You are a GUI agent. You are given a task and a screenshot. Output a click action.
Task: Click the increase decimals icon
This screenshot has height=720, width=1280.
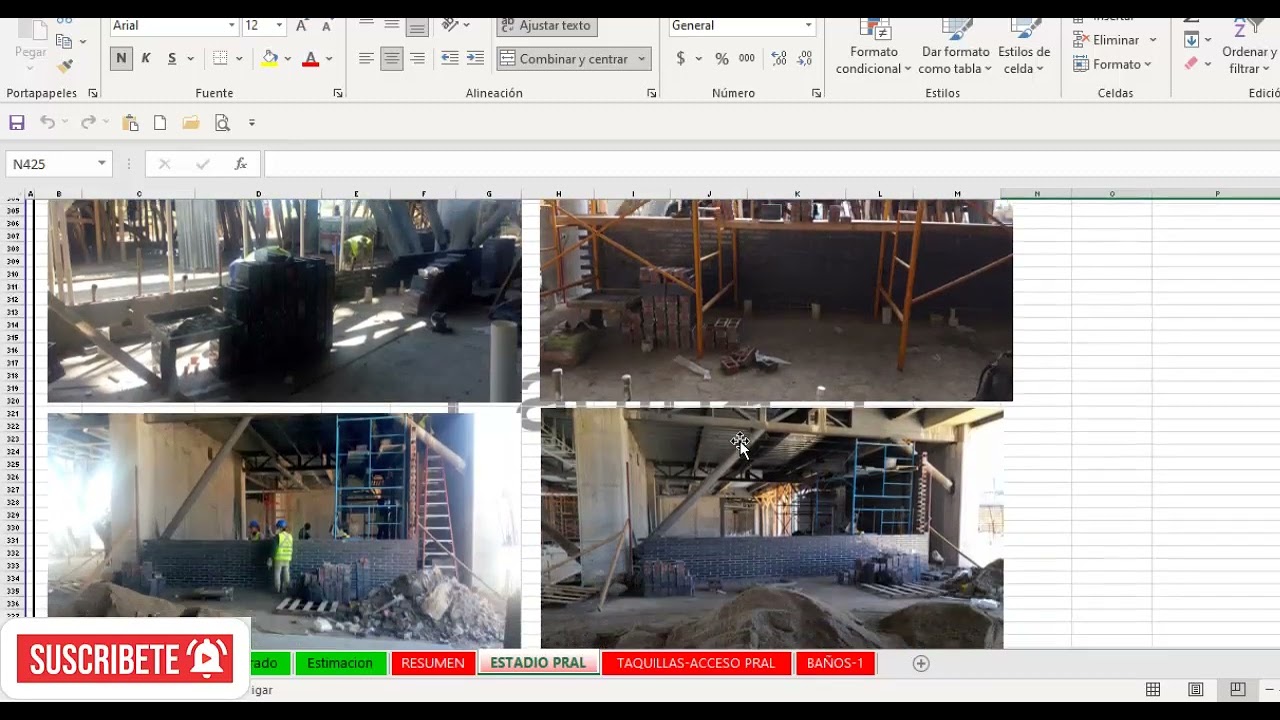click(x=779, y=59)
